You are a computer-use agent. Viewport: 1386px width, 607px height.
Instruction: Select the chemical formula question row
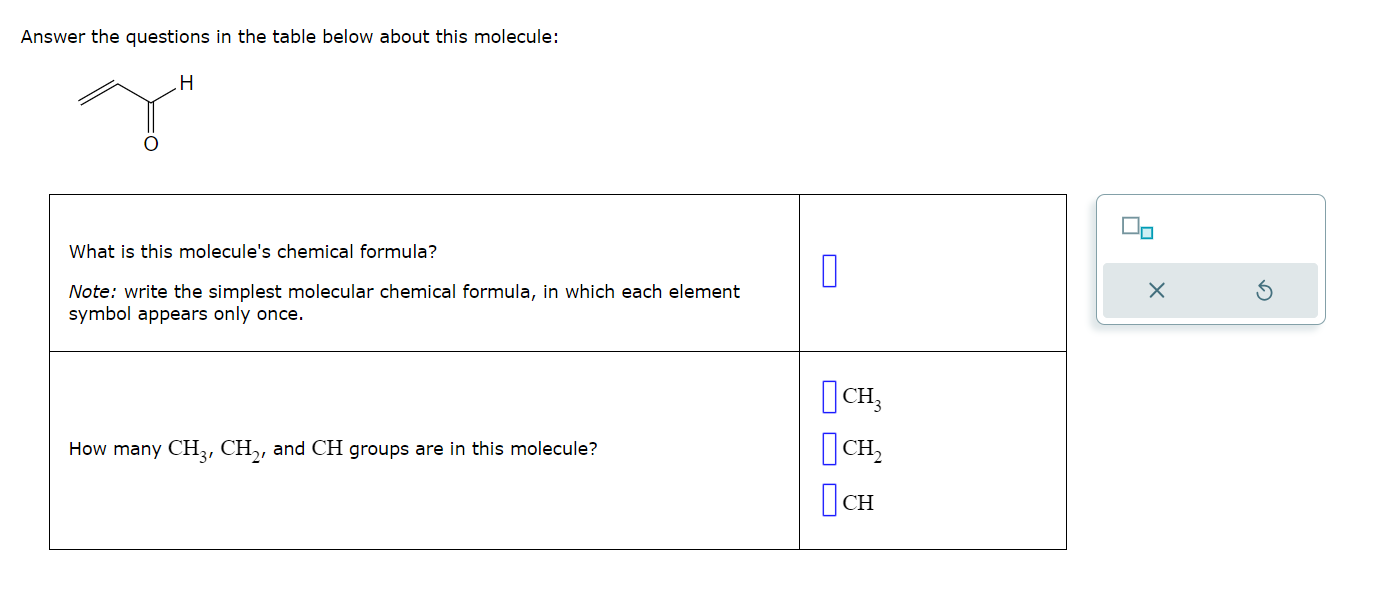(x=420, y=272)
